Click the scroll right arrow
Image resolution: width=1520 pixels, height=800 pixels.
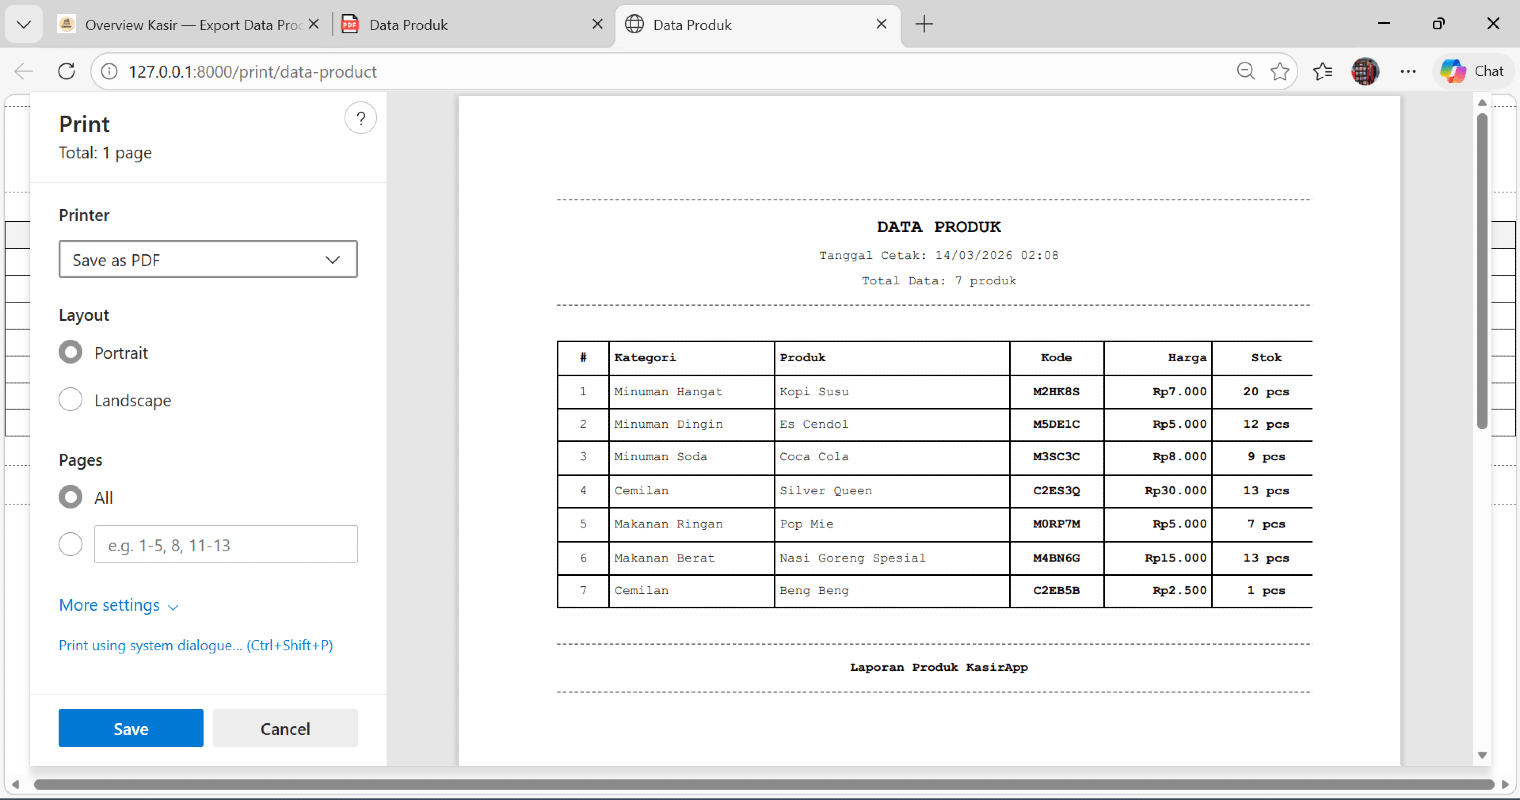pyautogui.click(x=1504, y=784)
